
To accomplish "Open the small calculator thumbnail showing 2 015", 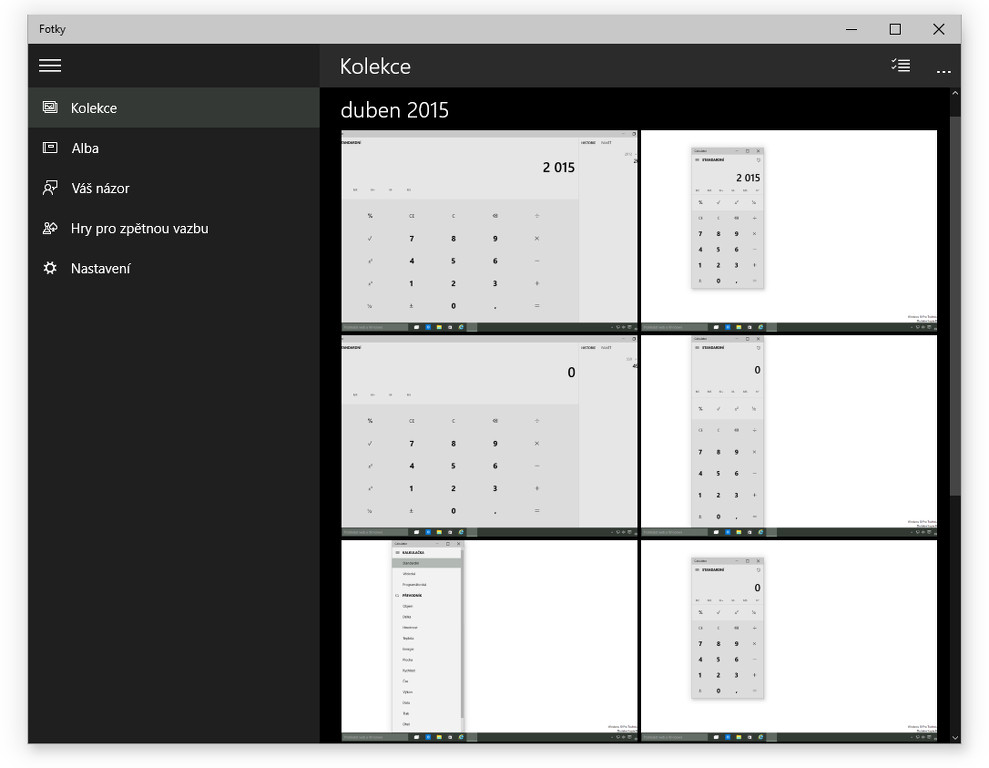I will point(788,231).
